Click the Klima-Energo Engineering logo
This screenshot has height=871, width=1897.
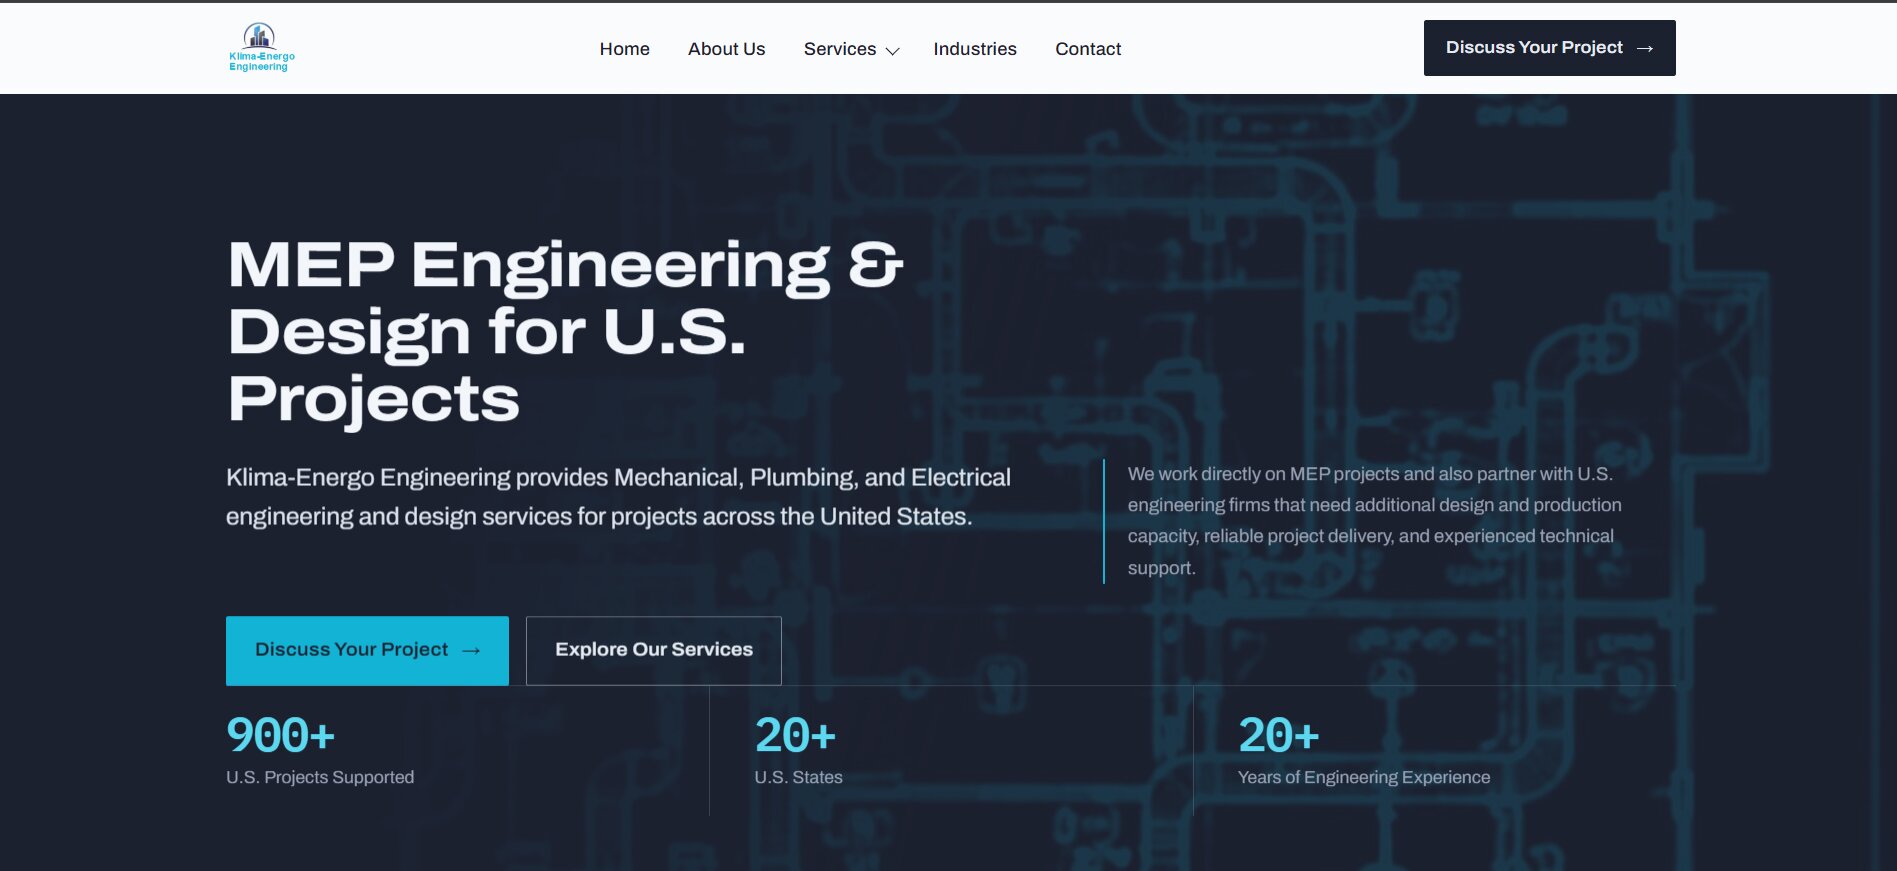261,47
